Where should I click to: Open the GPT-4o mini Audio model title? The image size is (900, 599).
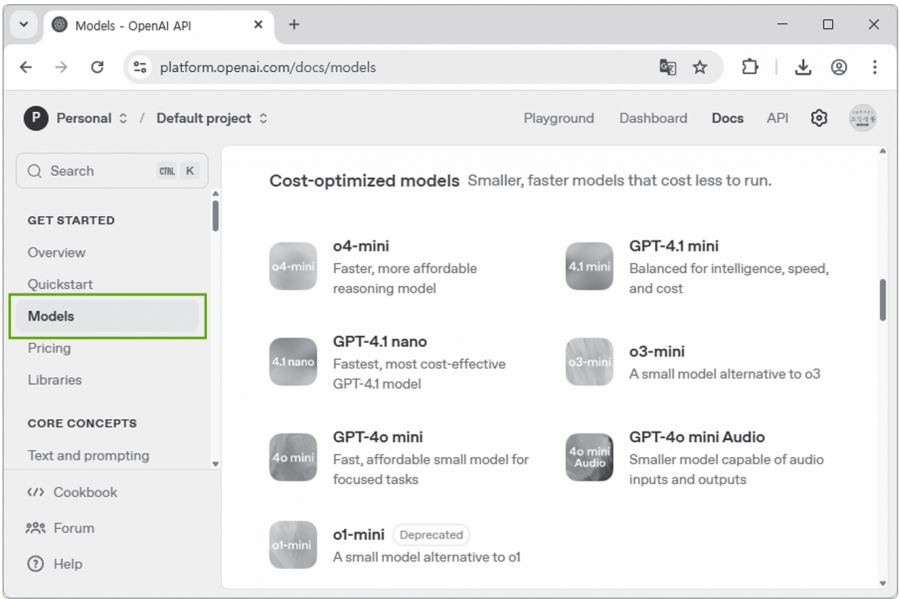click(x=697, y=437)
